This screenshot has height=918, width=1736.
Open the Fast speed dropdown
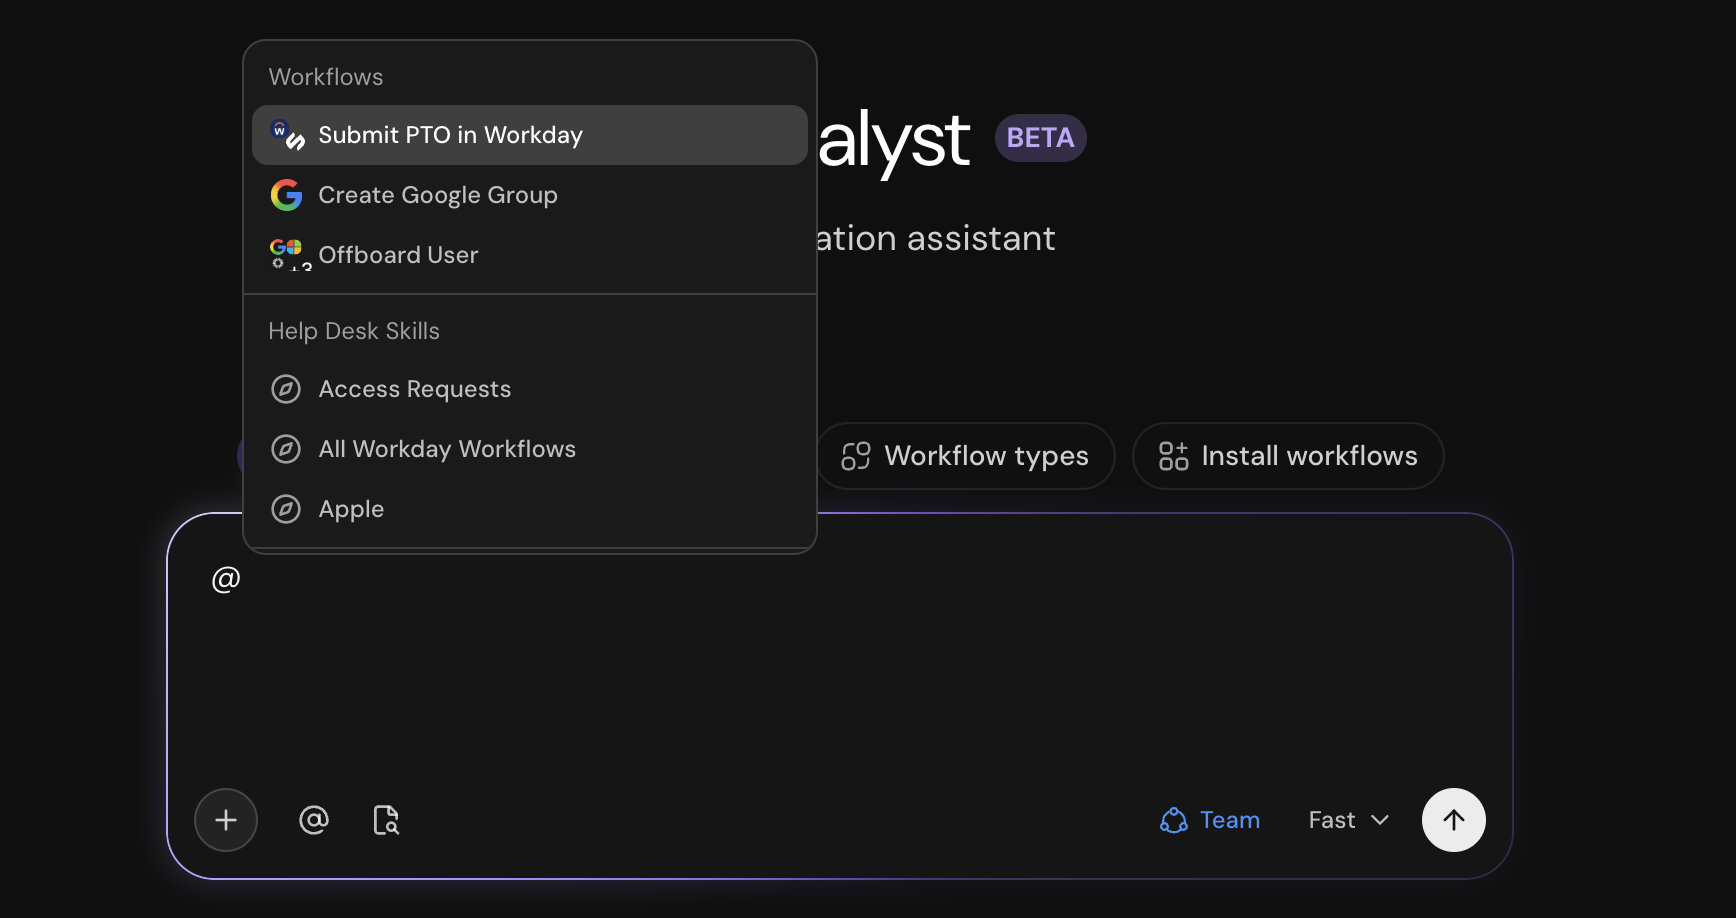tap(1349, 820)
